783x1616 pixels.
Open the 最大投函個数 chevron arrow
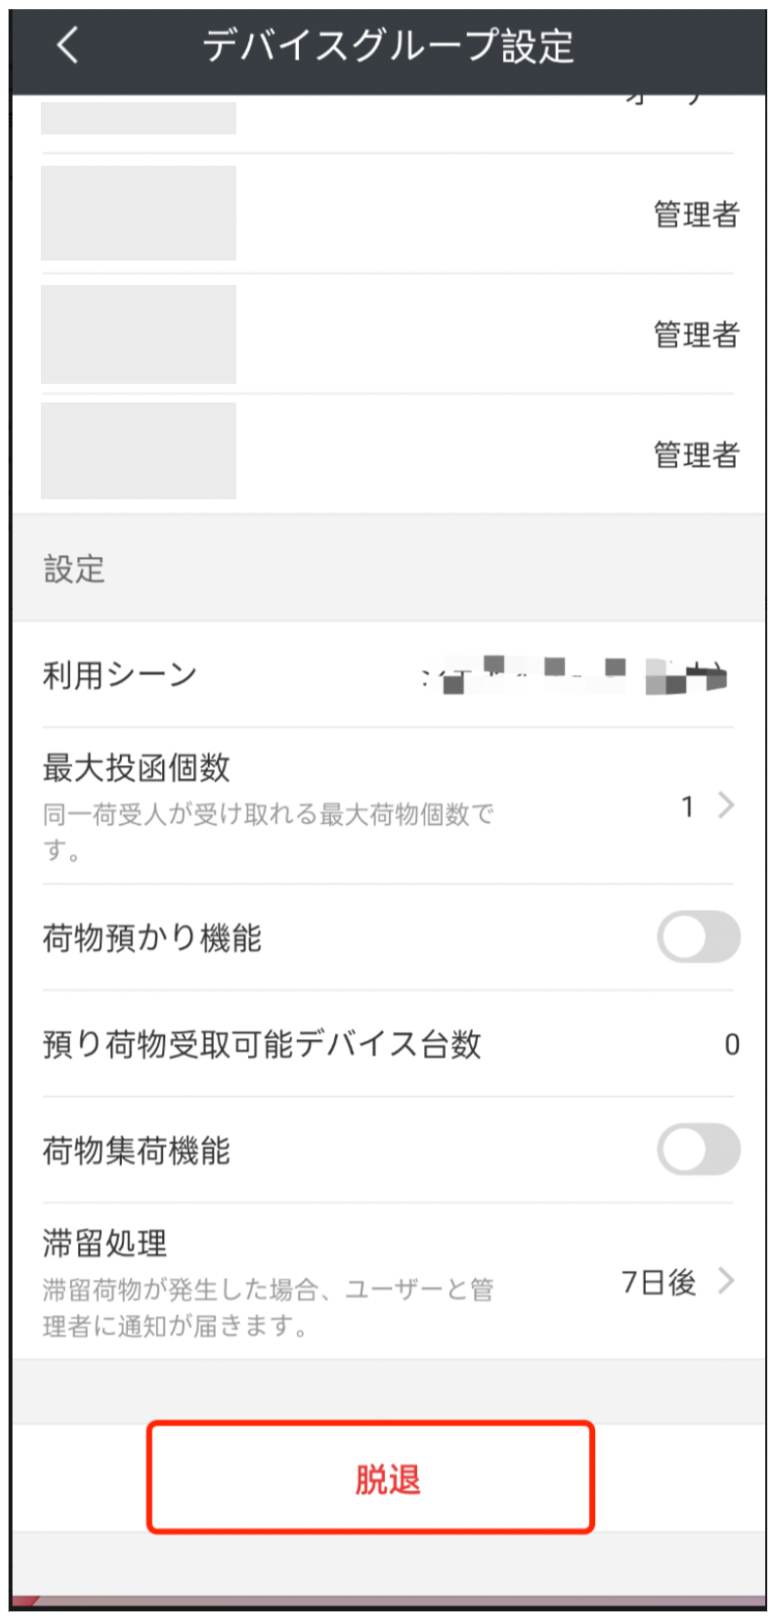(727, 805)
